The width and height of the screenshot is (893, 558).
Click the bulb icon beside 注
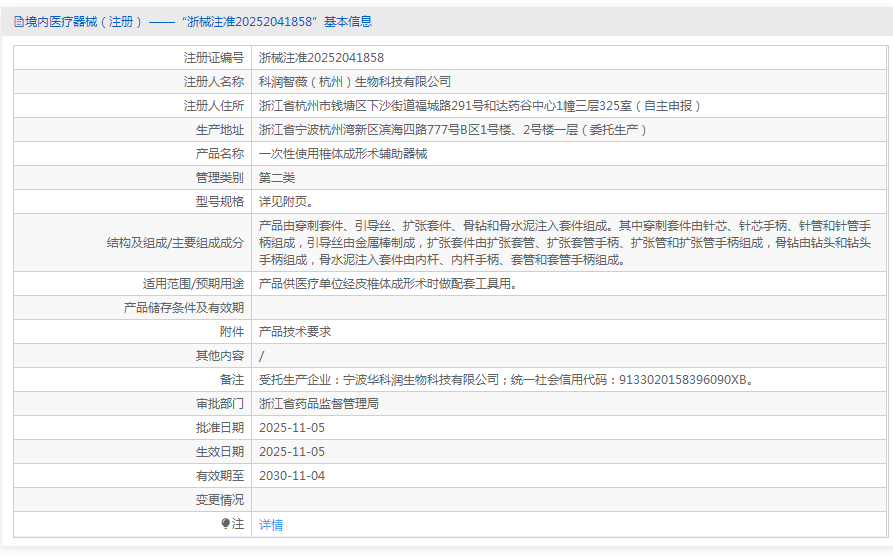(x=226, y=523)
